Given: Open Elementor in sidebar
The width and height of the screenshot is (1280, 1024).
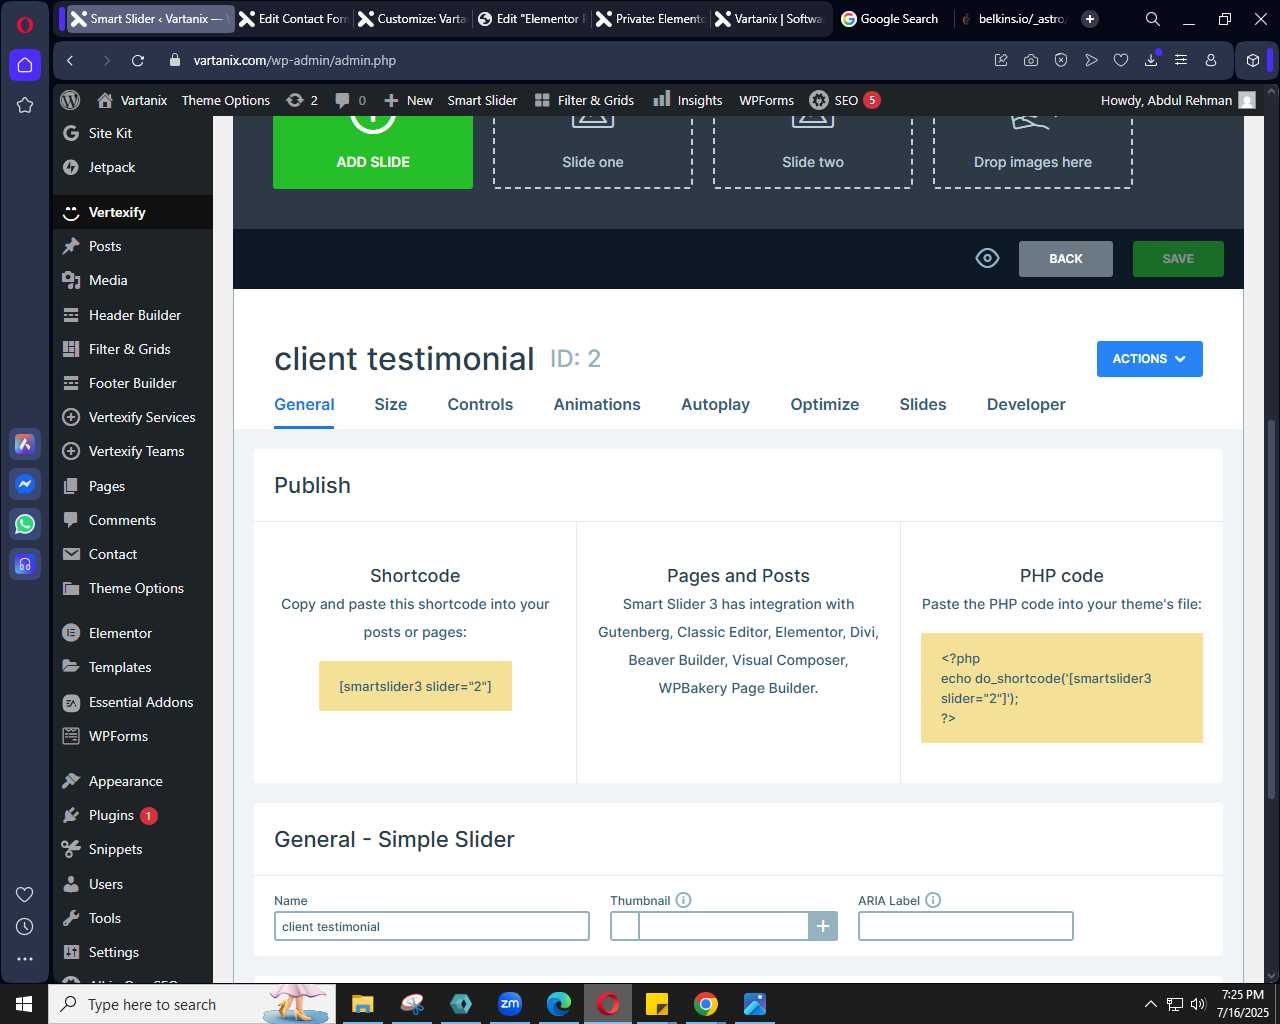Looking at the screenshot, I should click(x=132, y=633).
